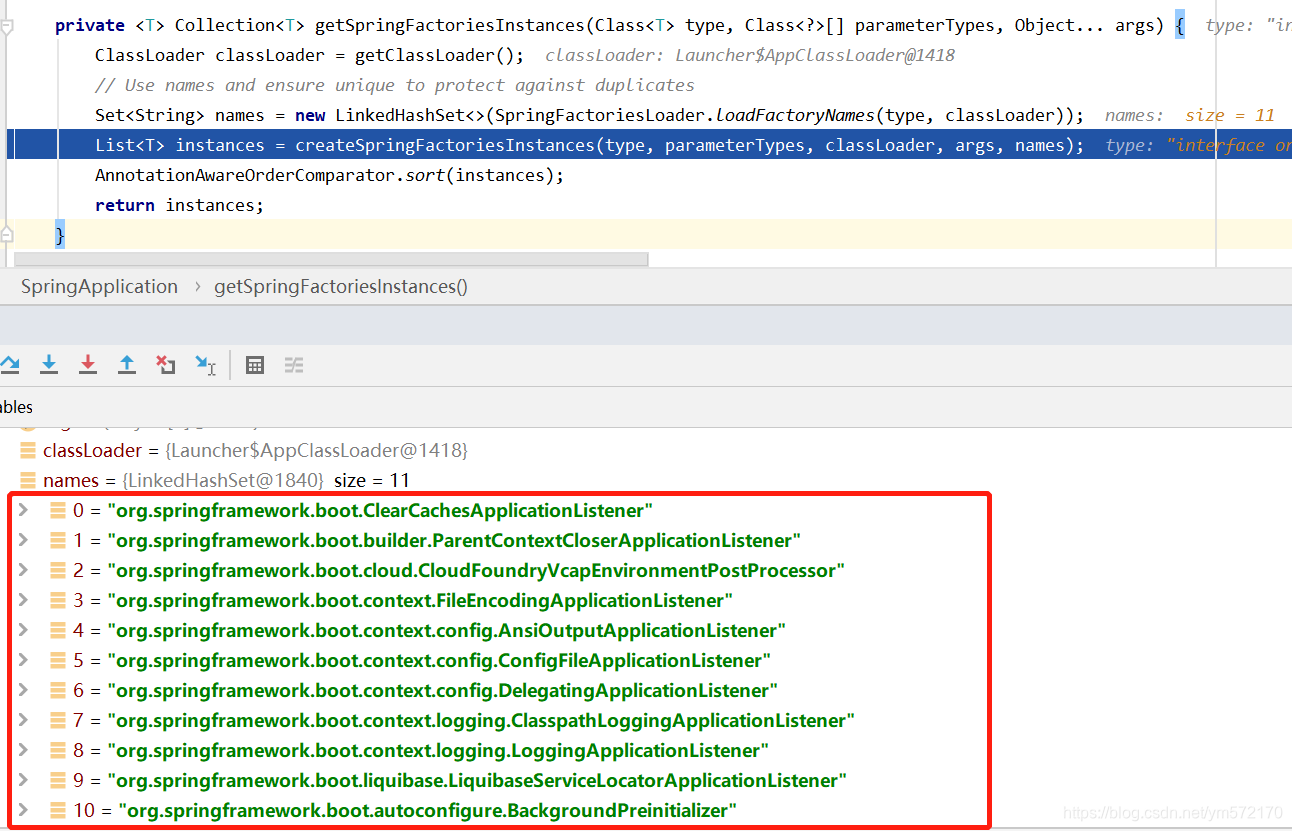Click the LoggingApplicationListener string value at index 8
Screen dimensions: 1292x831
(x=438, y=751)
